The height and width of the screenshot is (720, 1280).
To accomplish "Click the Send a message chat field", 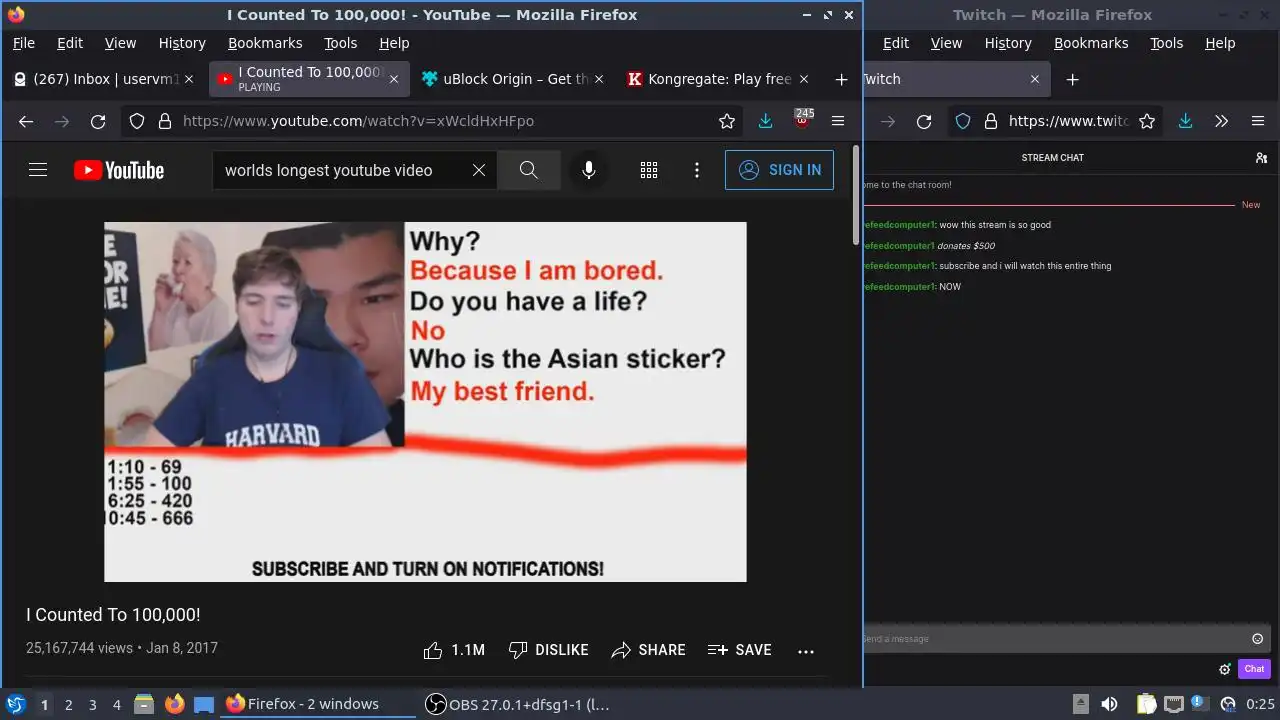I will click(1055, 639).
